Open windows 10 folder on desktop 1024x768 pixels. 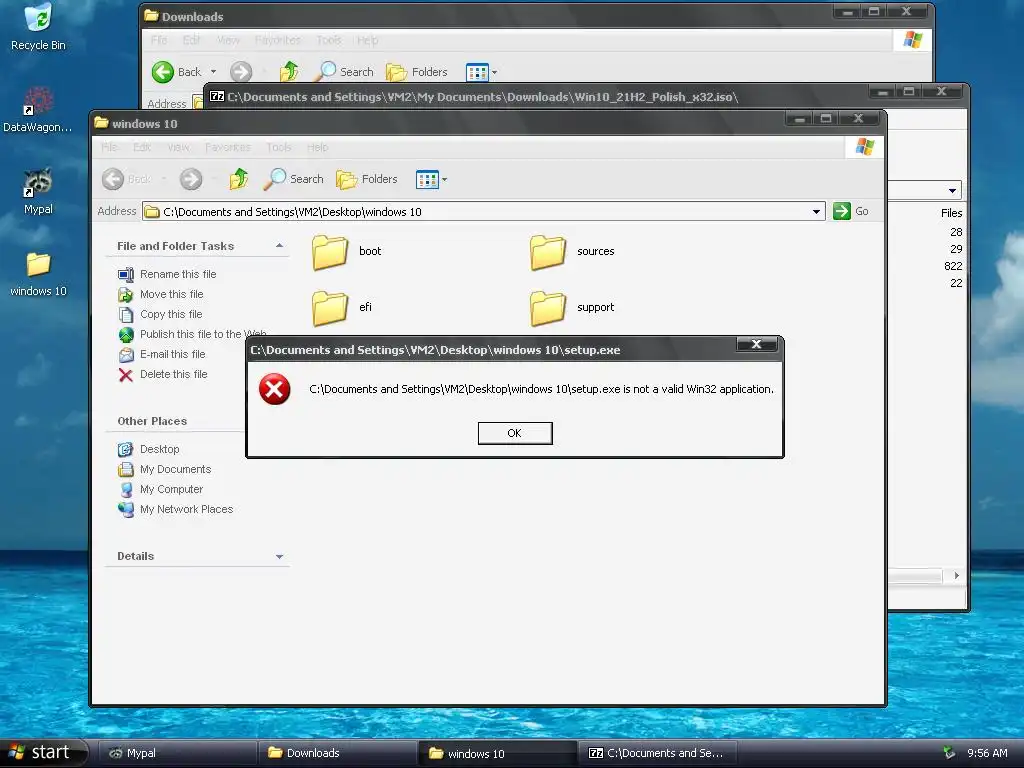pyautogui.click(x=38, y=274)
